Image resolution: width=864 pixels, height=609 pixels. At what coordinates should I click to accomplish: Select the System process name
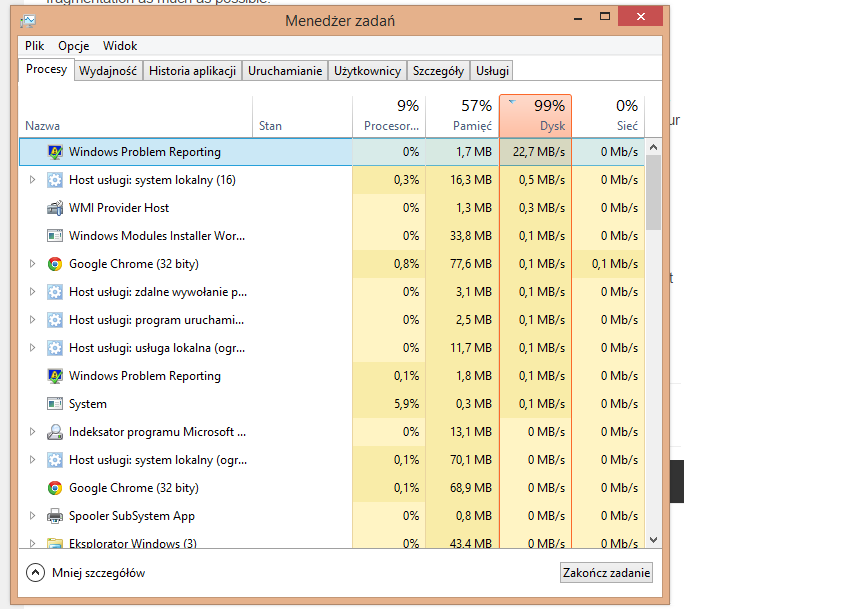88,404
